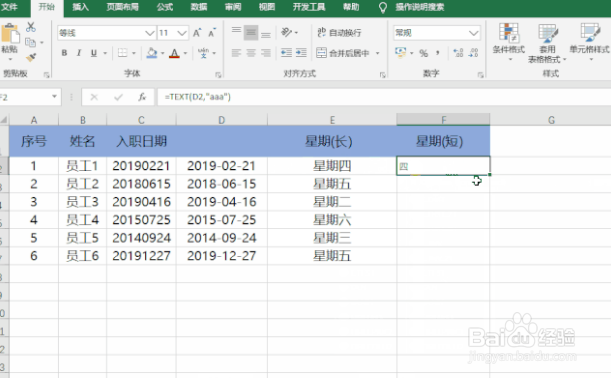This screenshot has width=611, height=378.
Task: Decrease font size with smaller A
Action: click(212, 33)
